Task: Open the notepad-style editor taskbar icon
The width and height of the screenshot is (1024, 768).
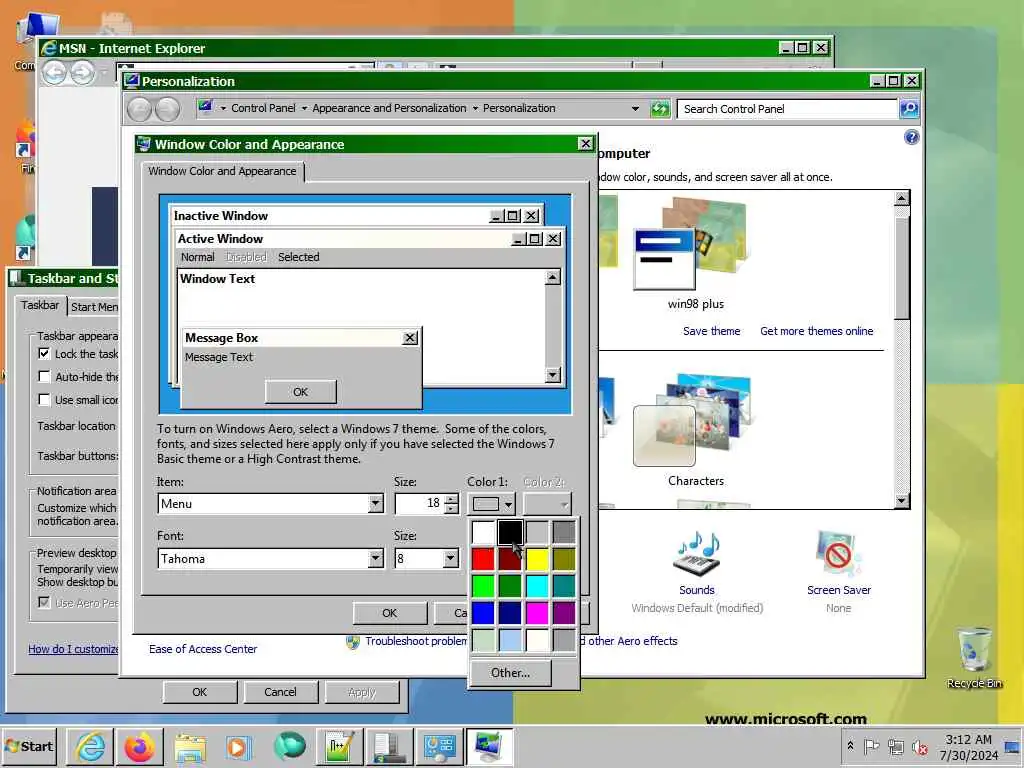Action: pos(340,746)
